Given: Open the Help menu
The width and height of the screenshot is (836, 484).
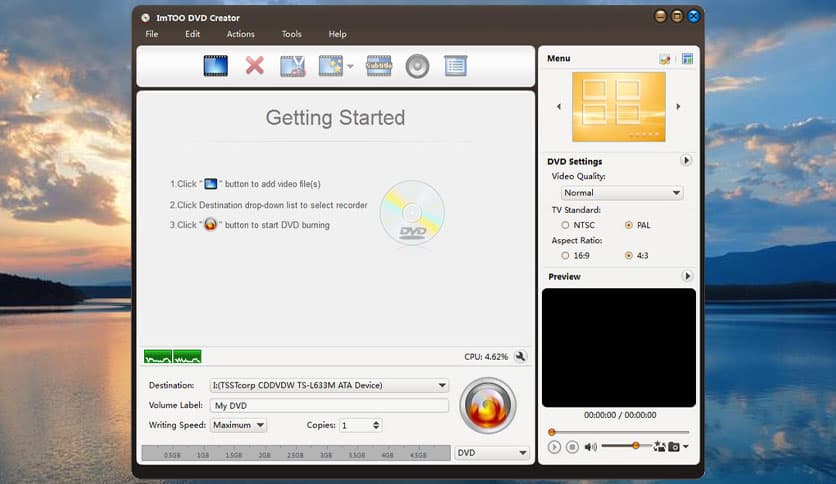Looking at the screenshot, I should pyautogui.click(x=337, y=34).
